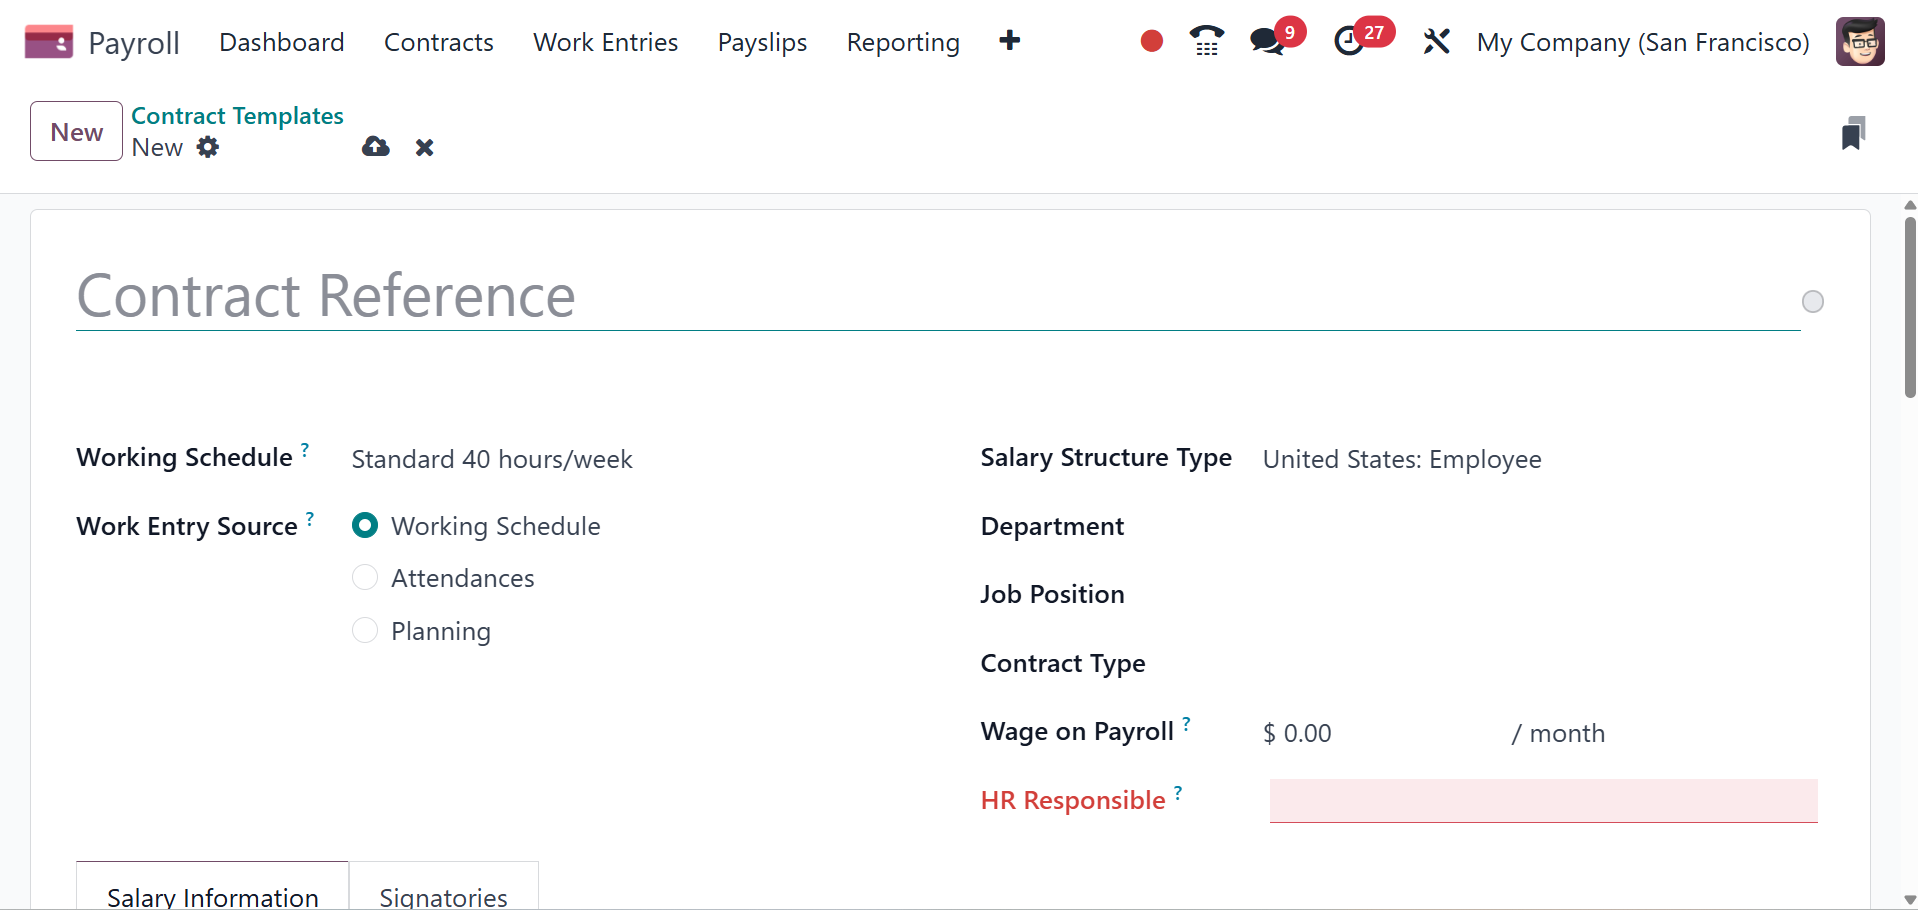
Task: Open the HR Responsible dropdown field
Action: pyautogui.click(x=1543, y=801)
